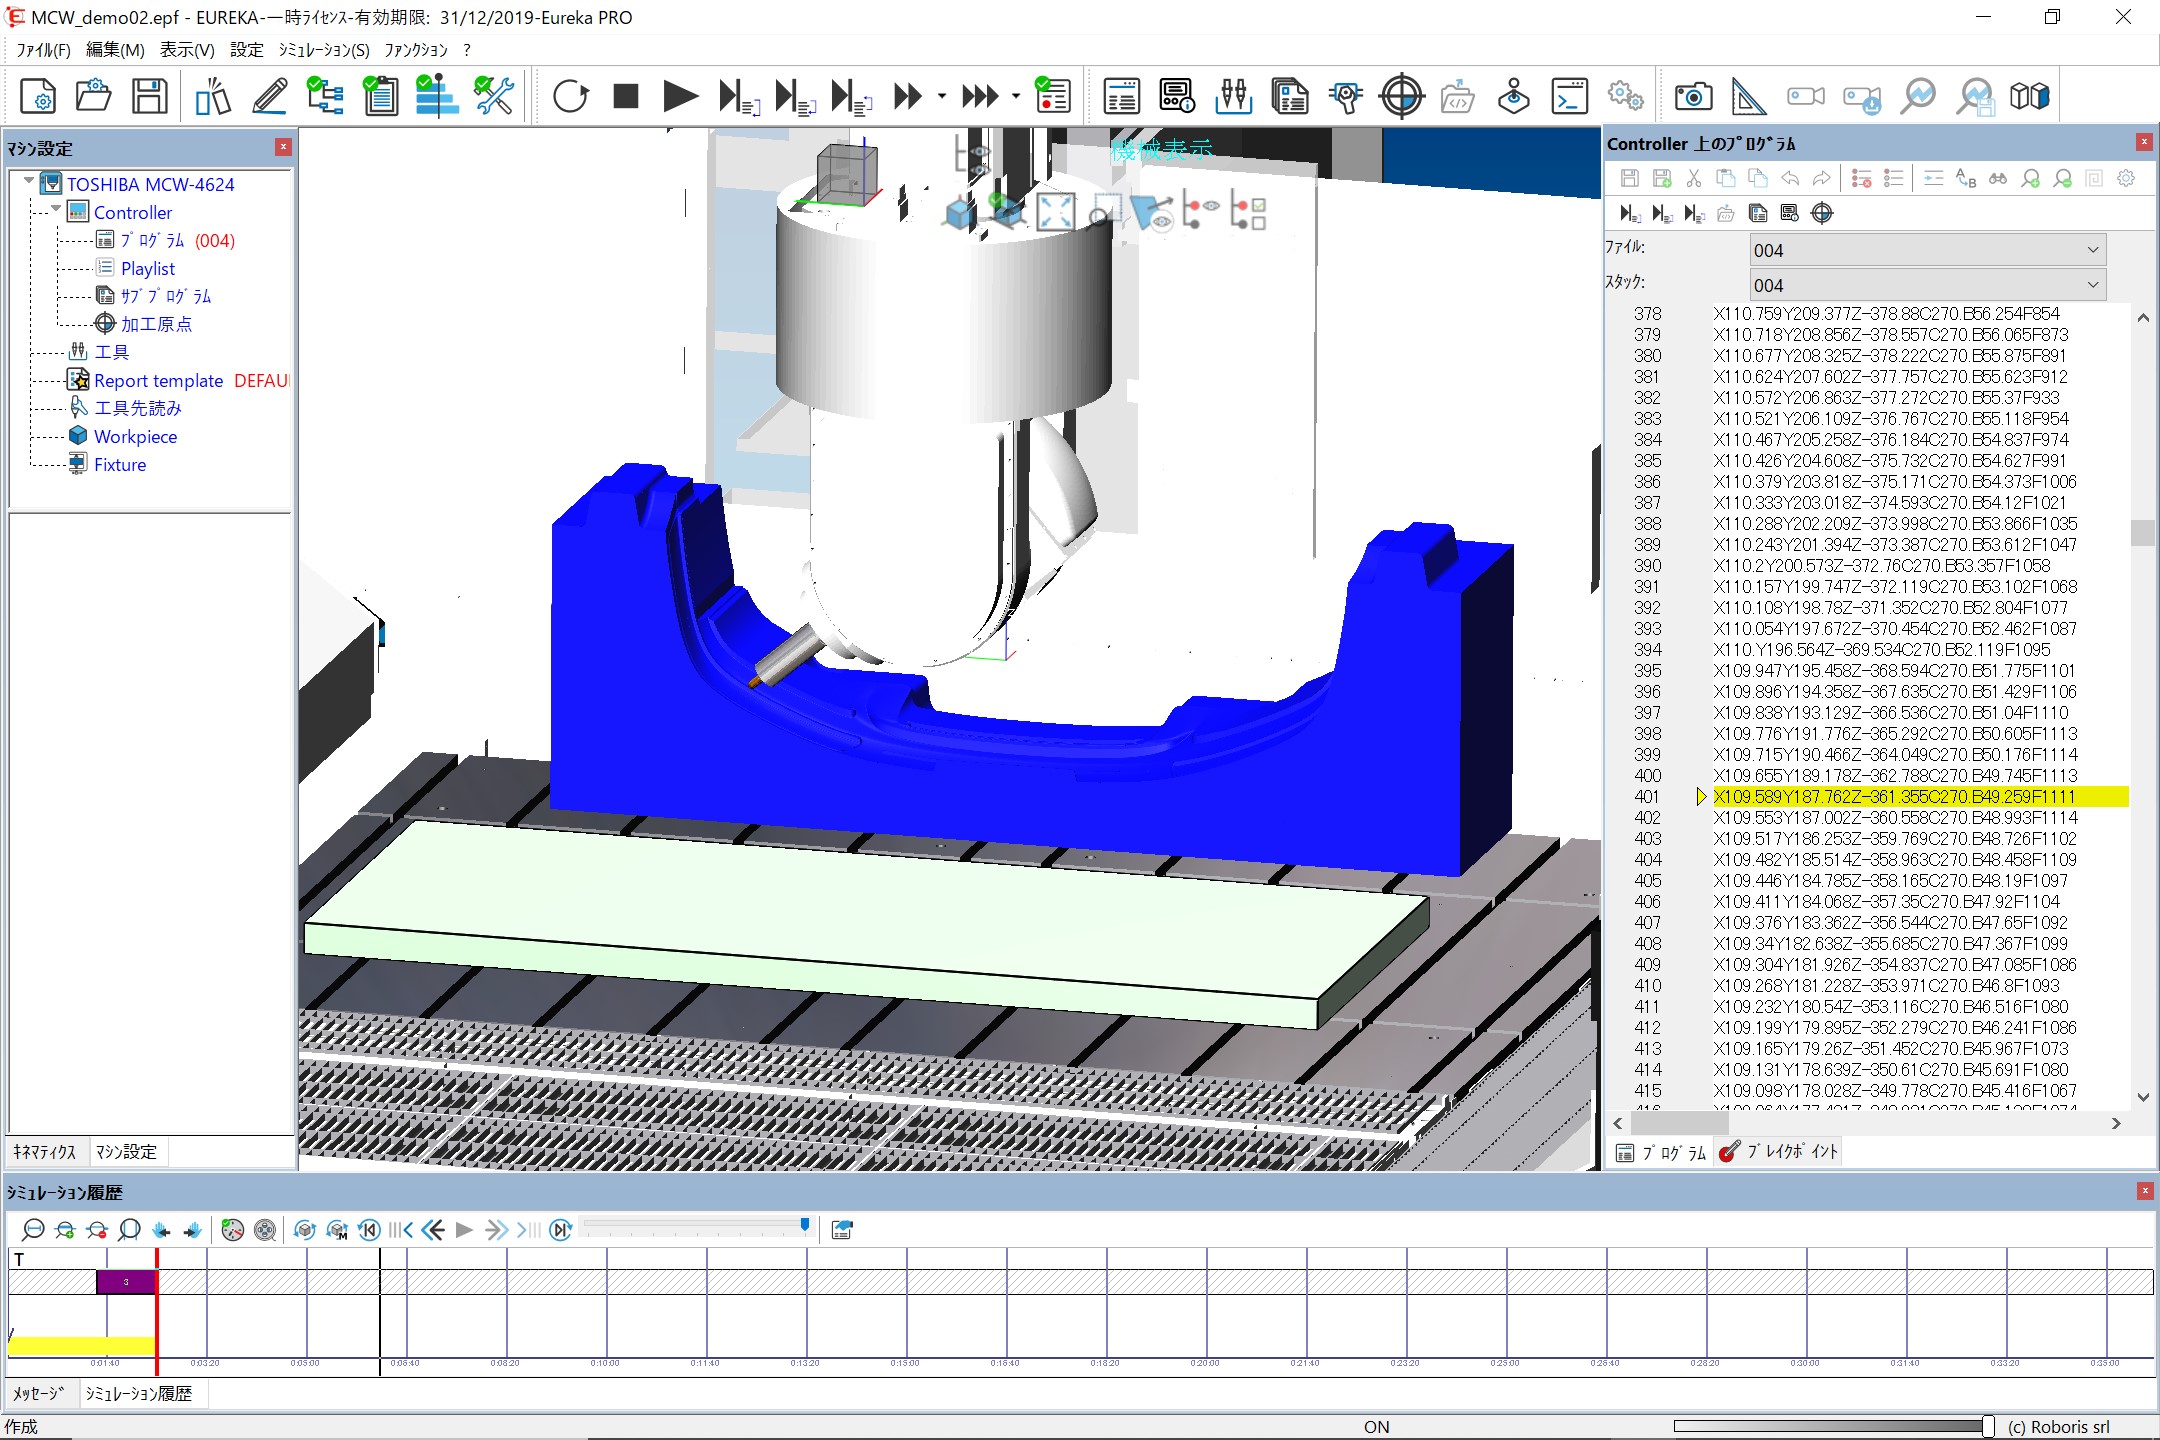
Task: Click the Reset simulation circular arrow icon
Action: (570, 97)
